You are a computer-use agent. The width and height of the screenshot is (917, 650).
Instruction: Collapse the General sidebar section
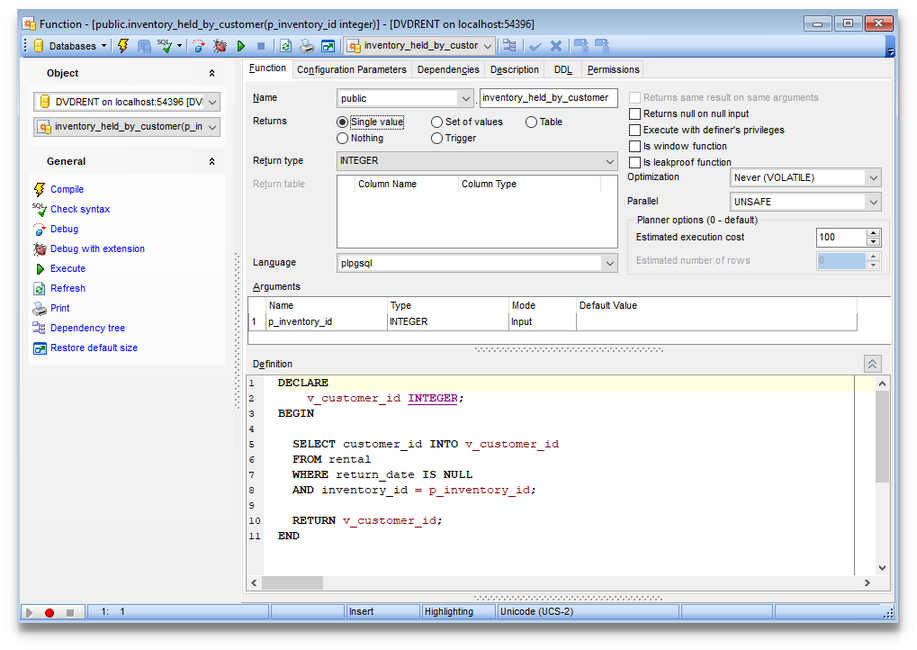pyautogui.click(x=211, y=161)
